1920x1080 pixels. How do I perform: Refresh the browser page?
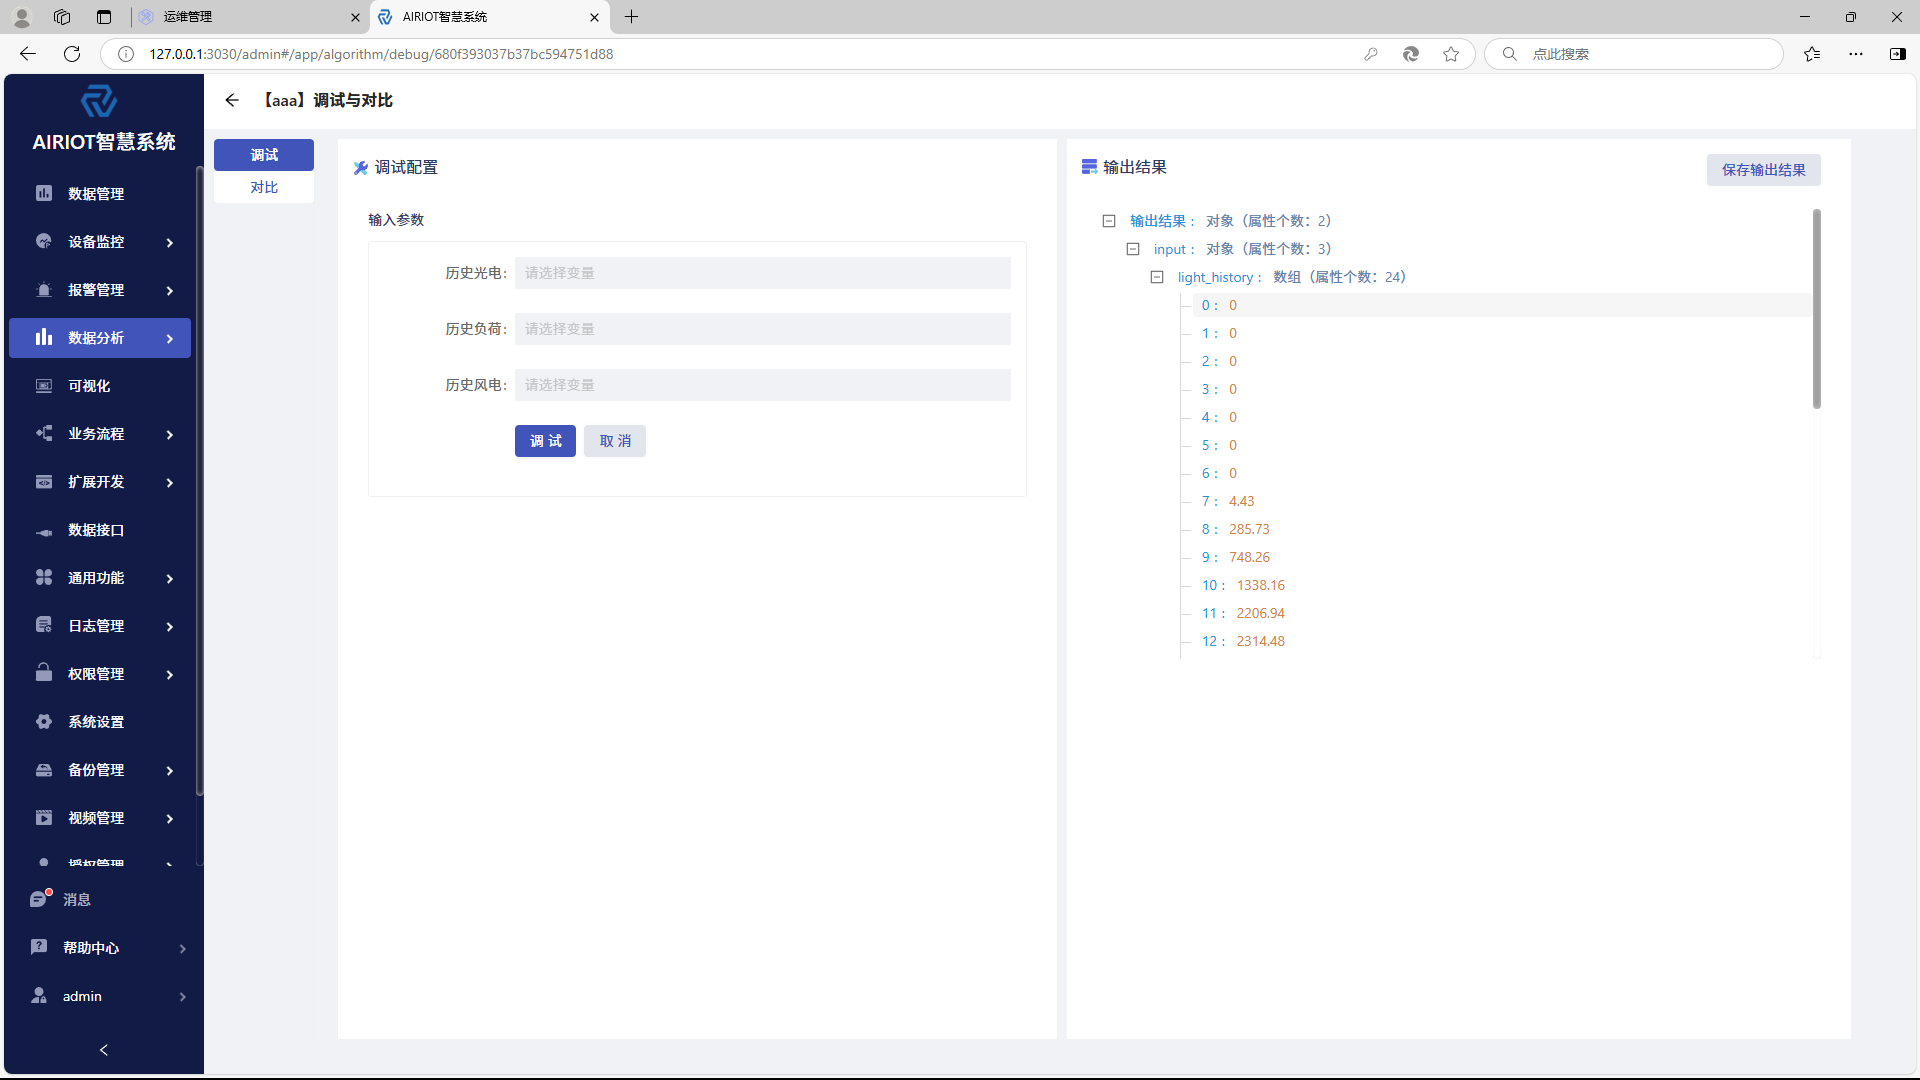click(72, 54)
